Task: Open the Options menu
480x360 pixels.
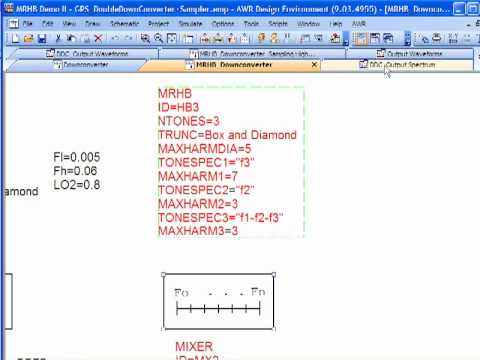Action: (x=223, y=24)
